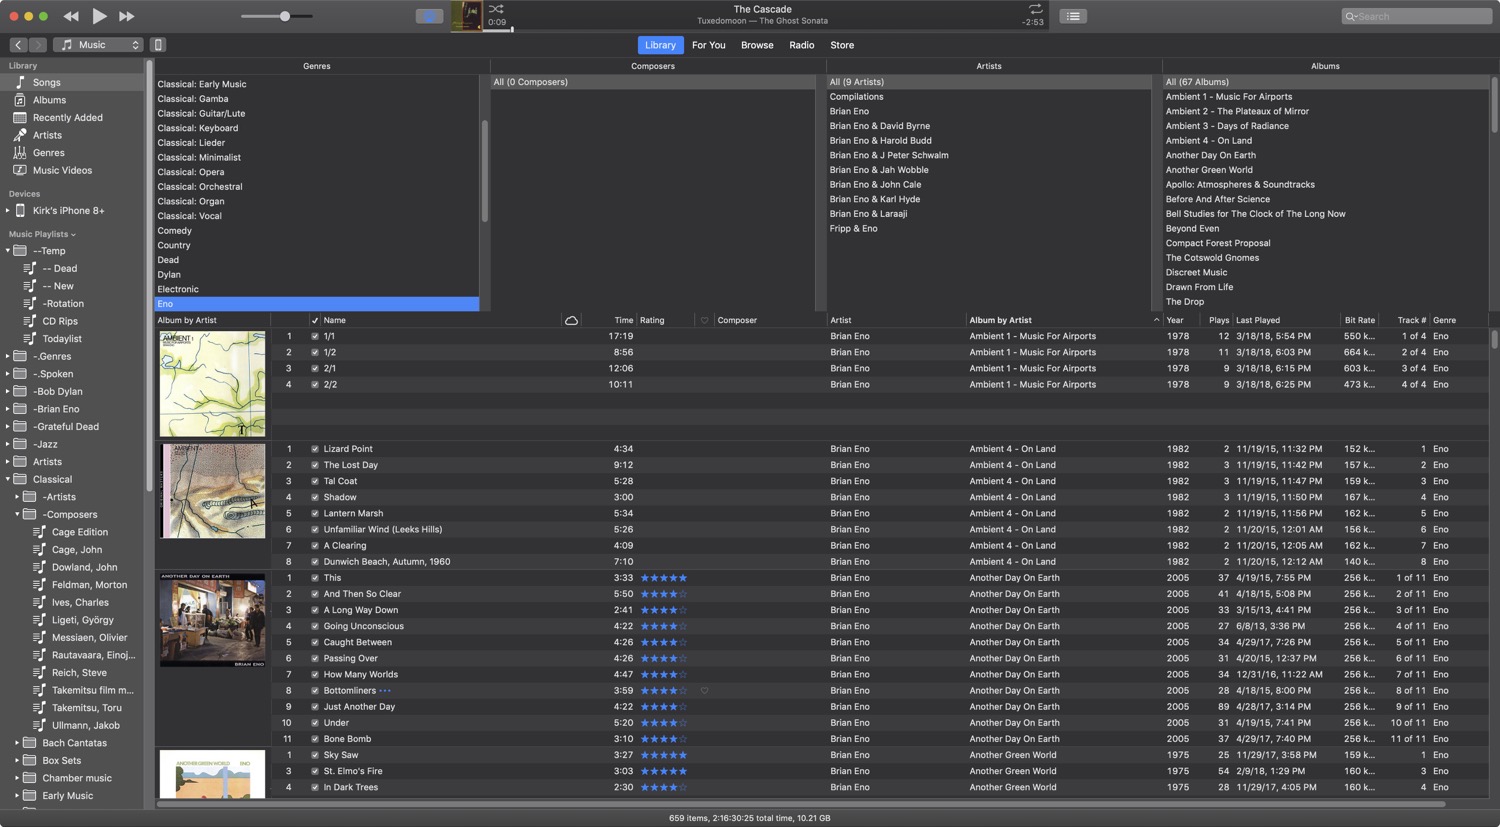Click the Play button
The width and height of the screenshot is (1500, 827).
click(99, 16)
